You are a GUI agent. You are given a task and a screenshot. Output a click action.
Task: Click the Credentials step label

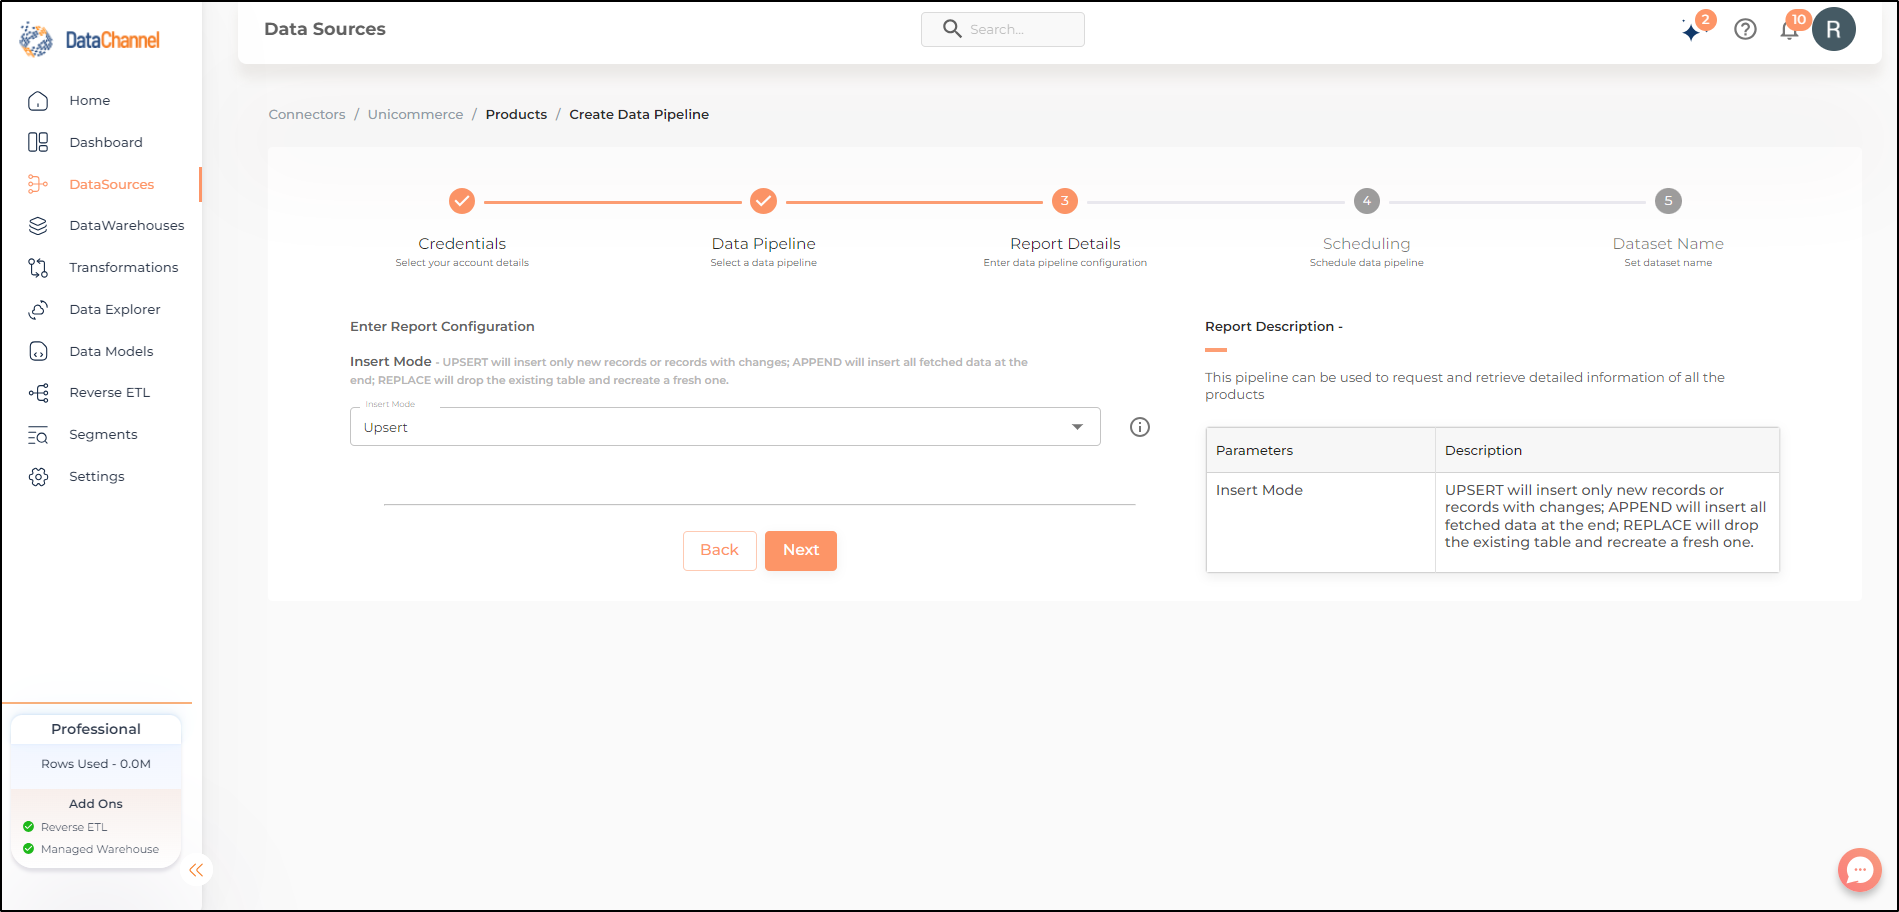pos(462,244)
